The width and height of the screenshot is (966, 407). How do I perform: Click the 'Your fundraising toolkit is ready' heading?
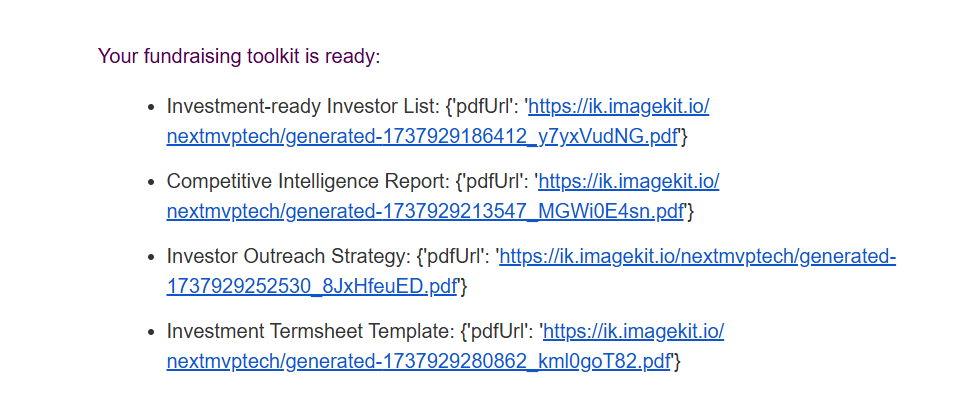(x=239, y=57)
